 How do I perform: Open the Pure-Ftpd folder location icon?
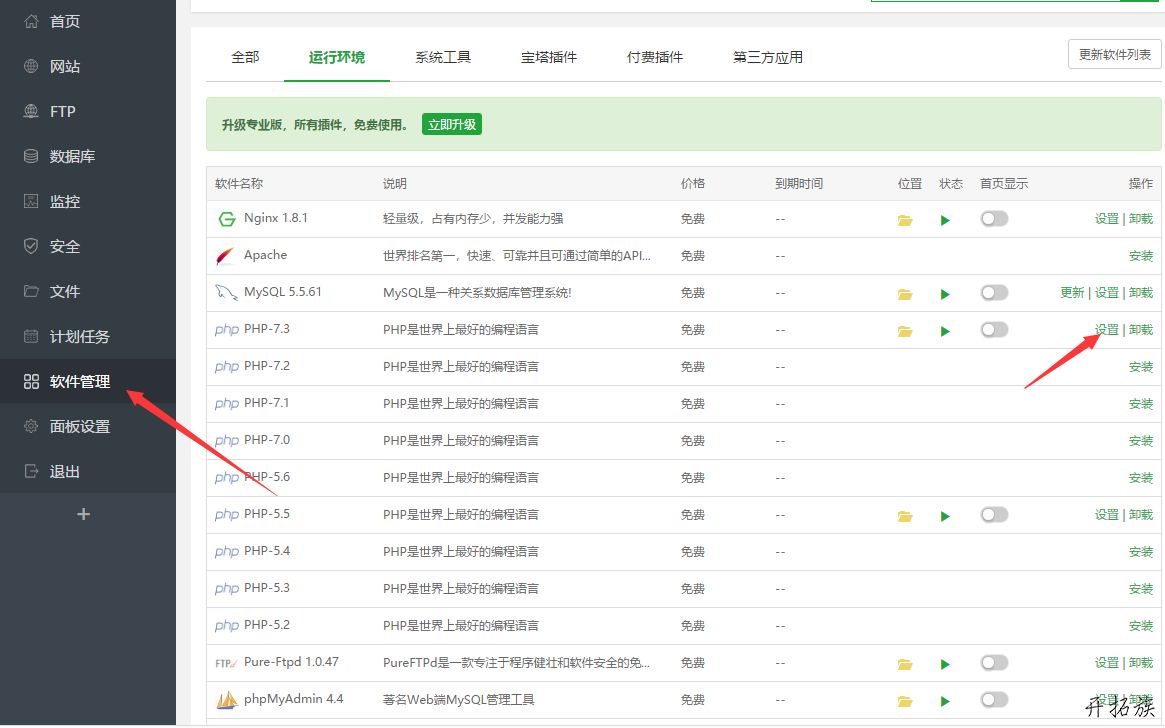point(905,664)
